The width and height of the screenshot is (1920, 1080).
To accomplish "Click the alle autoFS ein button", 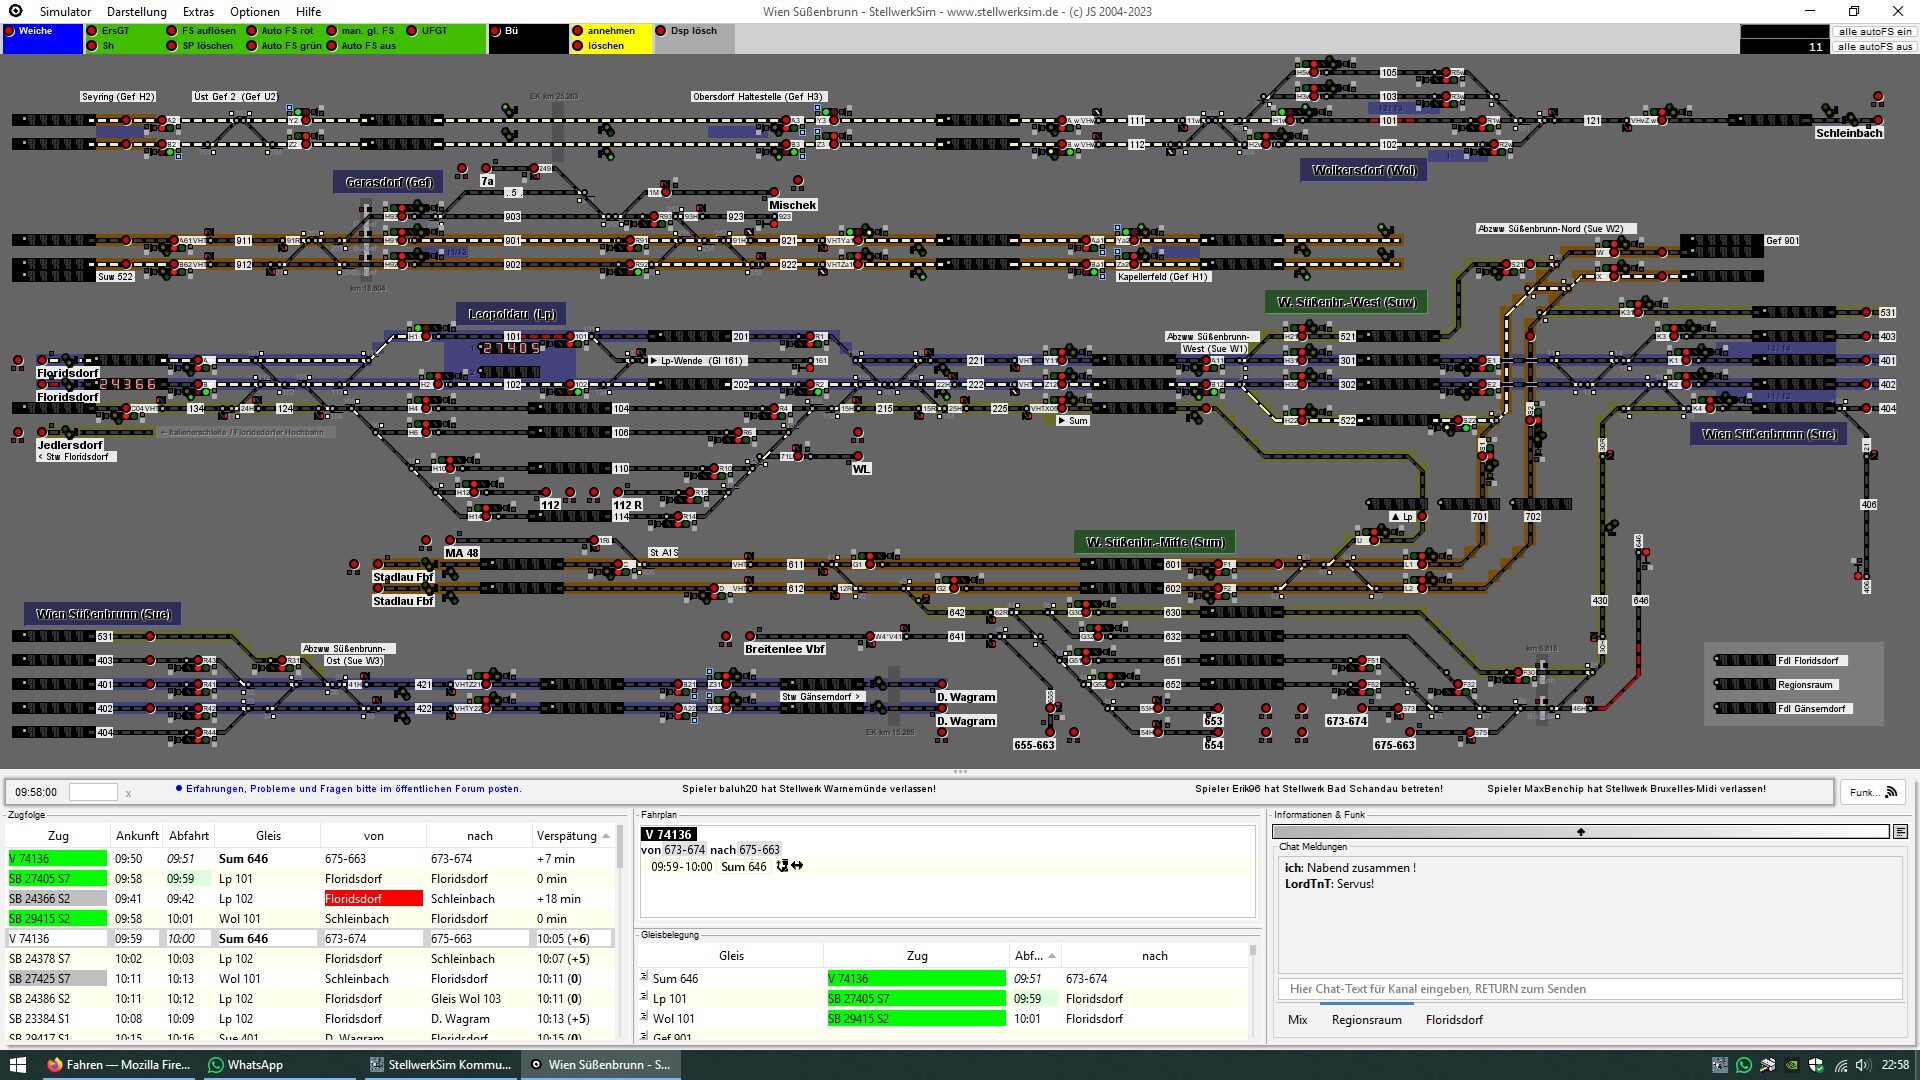I will tap(1875, 32).
